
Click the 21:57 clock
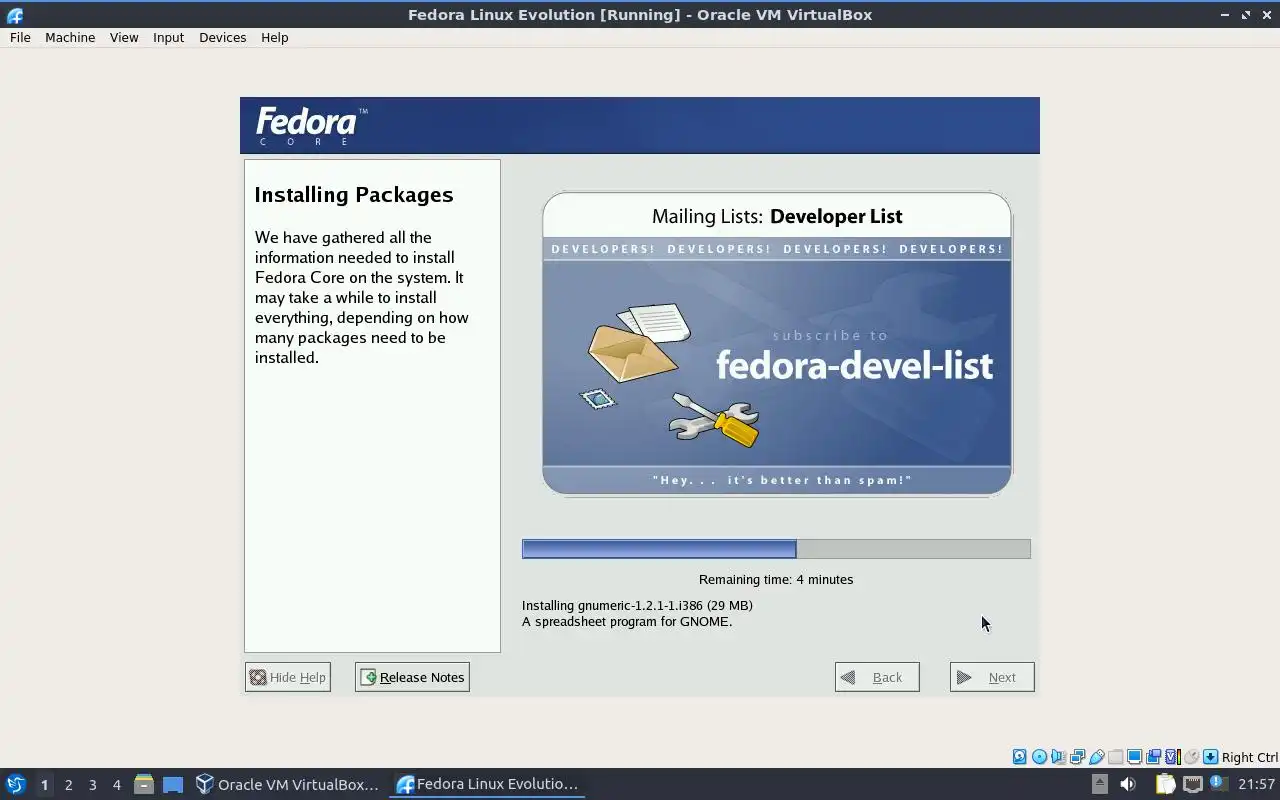pos(1257,784)
